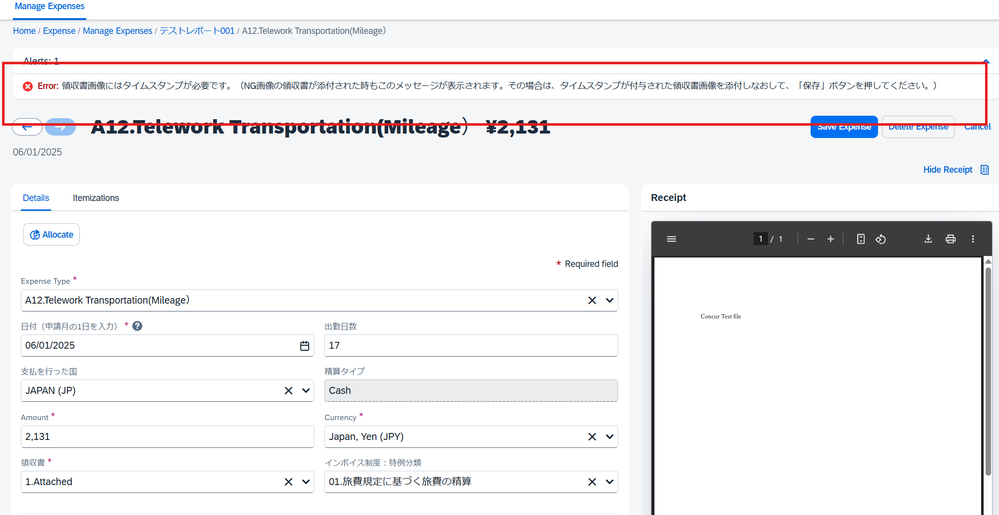Expand the 支払を行った国 dropdown
This screenshot has height=515, width=999.
tap(306, 391)
